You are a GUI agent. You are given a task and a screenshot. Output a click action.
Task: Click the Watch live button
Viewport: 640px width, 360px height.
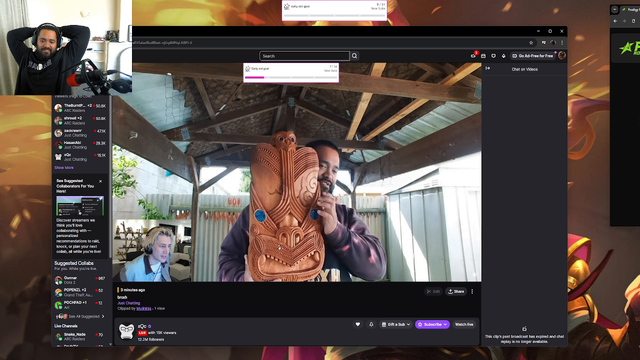pyautogui.click(x=464, y=324)
